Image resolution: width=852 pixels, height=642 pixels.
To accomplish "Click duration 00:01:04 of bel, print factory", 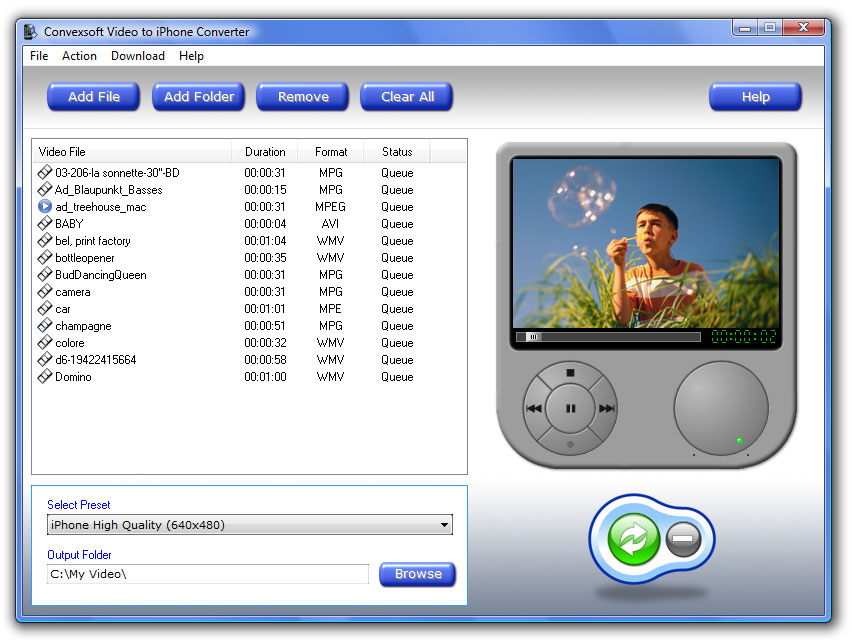I will pos(265,241).
